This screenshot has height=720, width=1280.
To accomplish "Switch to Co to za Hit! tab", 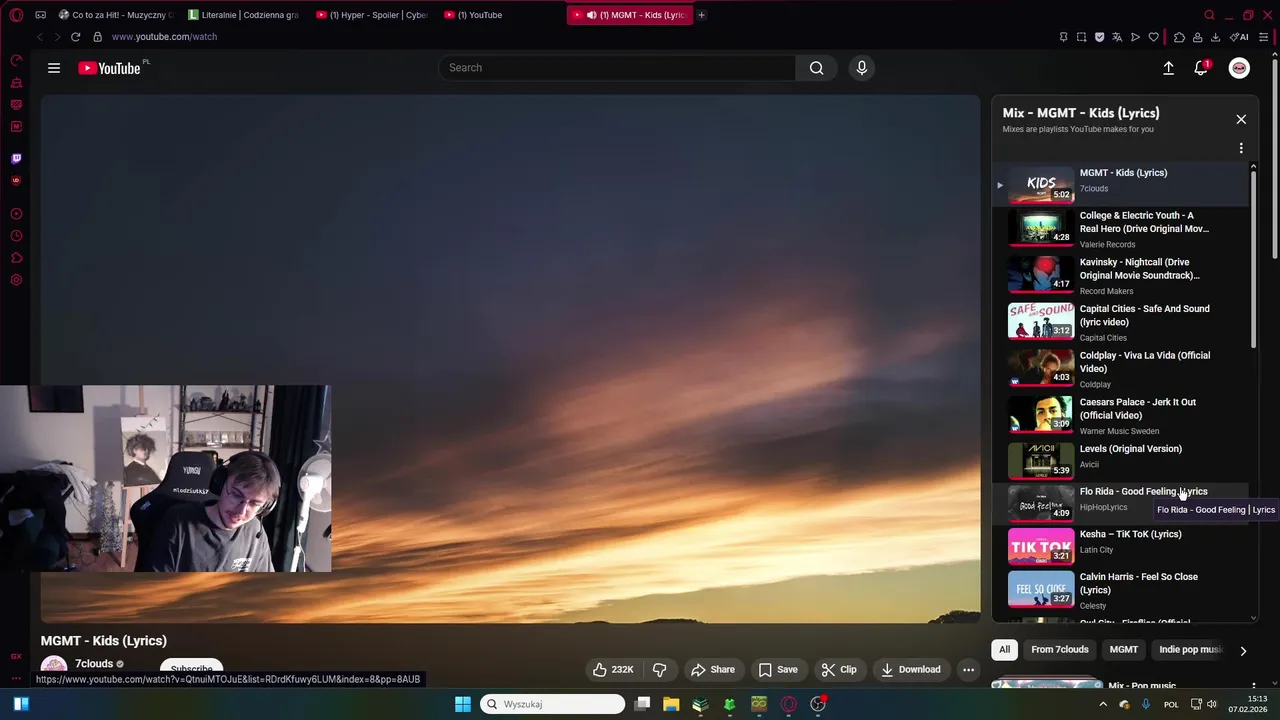I will 116,15.
